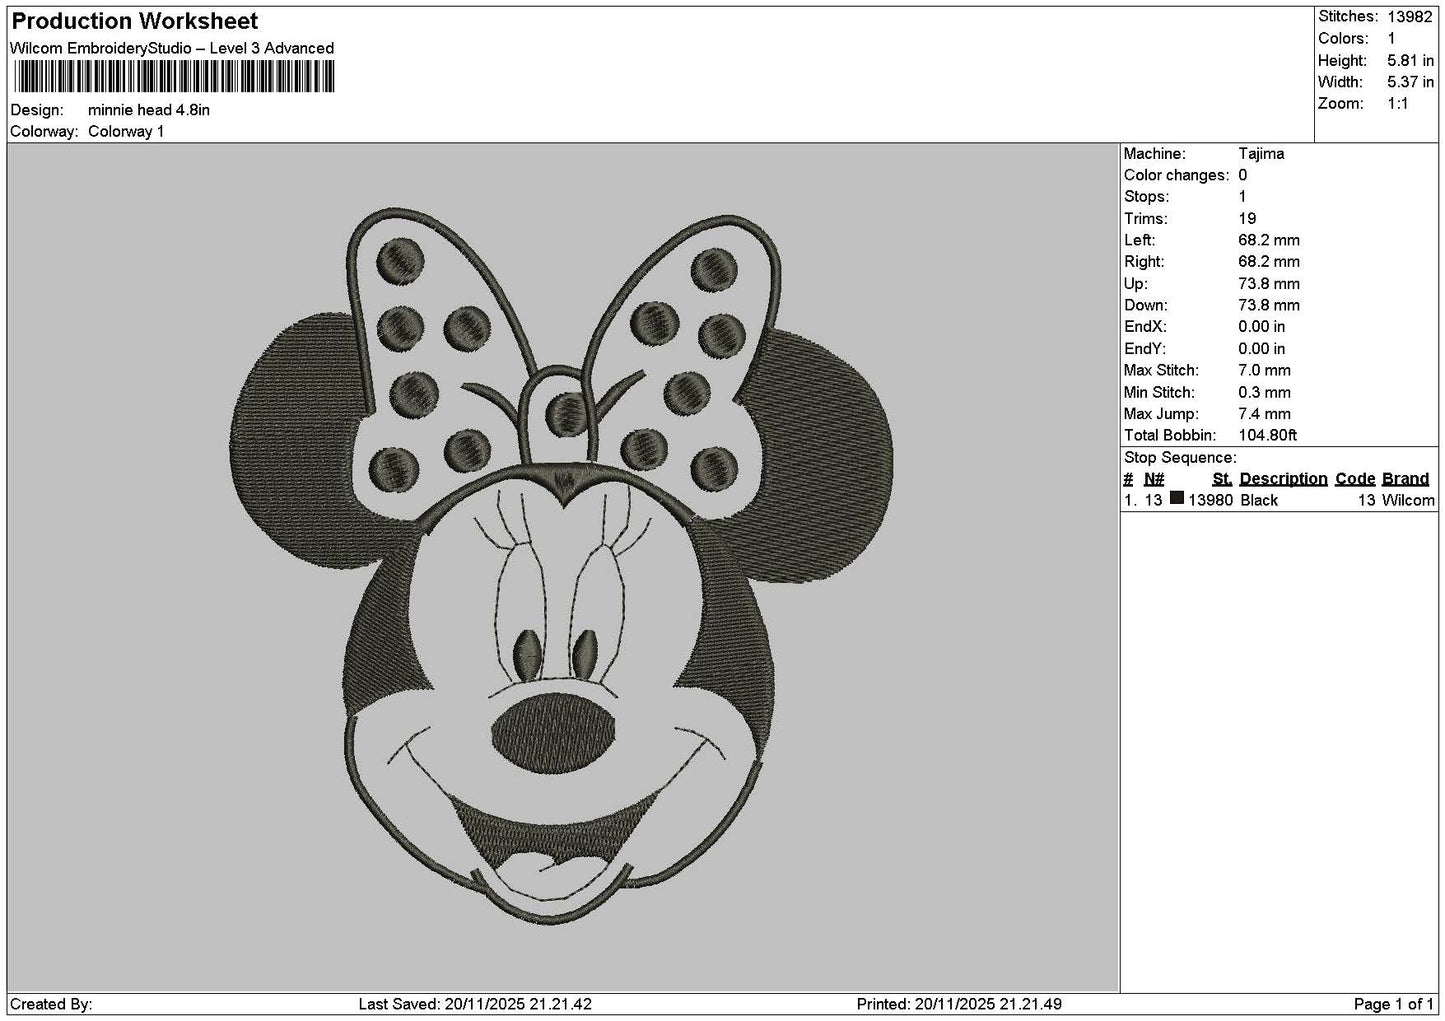Select the Max Stitch value '7.0 mm'
1445x1021 pixels.
tap(1264, 370)
